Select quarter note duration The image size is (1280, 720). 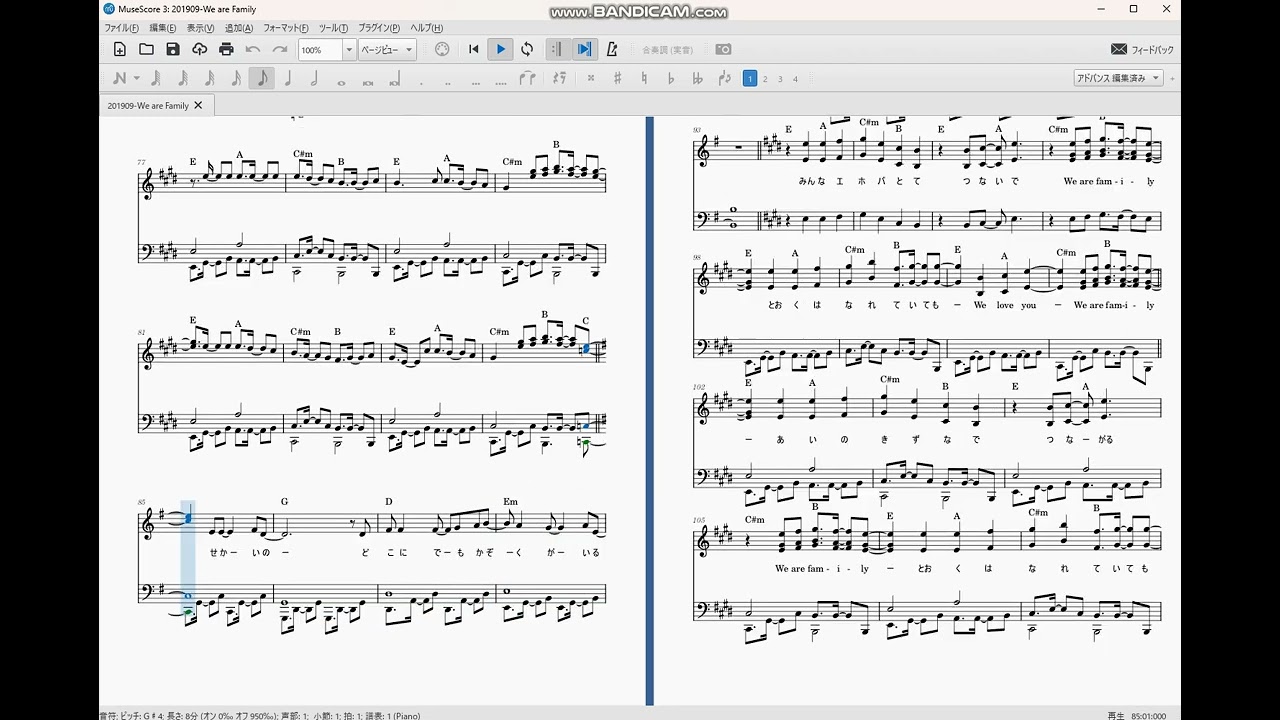[x=288, y=78]
